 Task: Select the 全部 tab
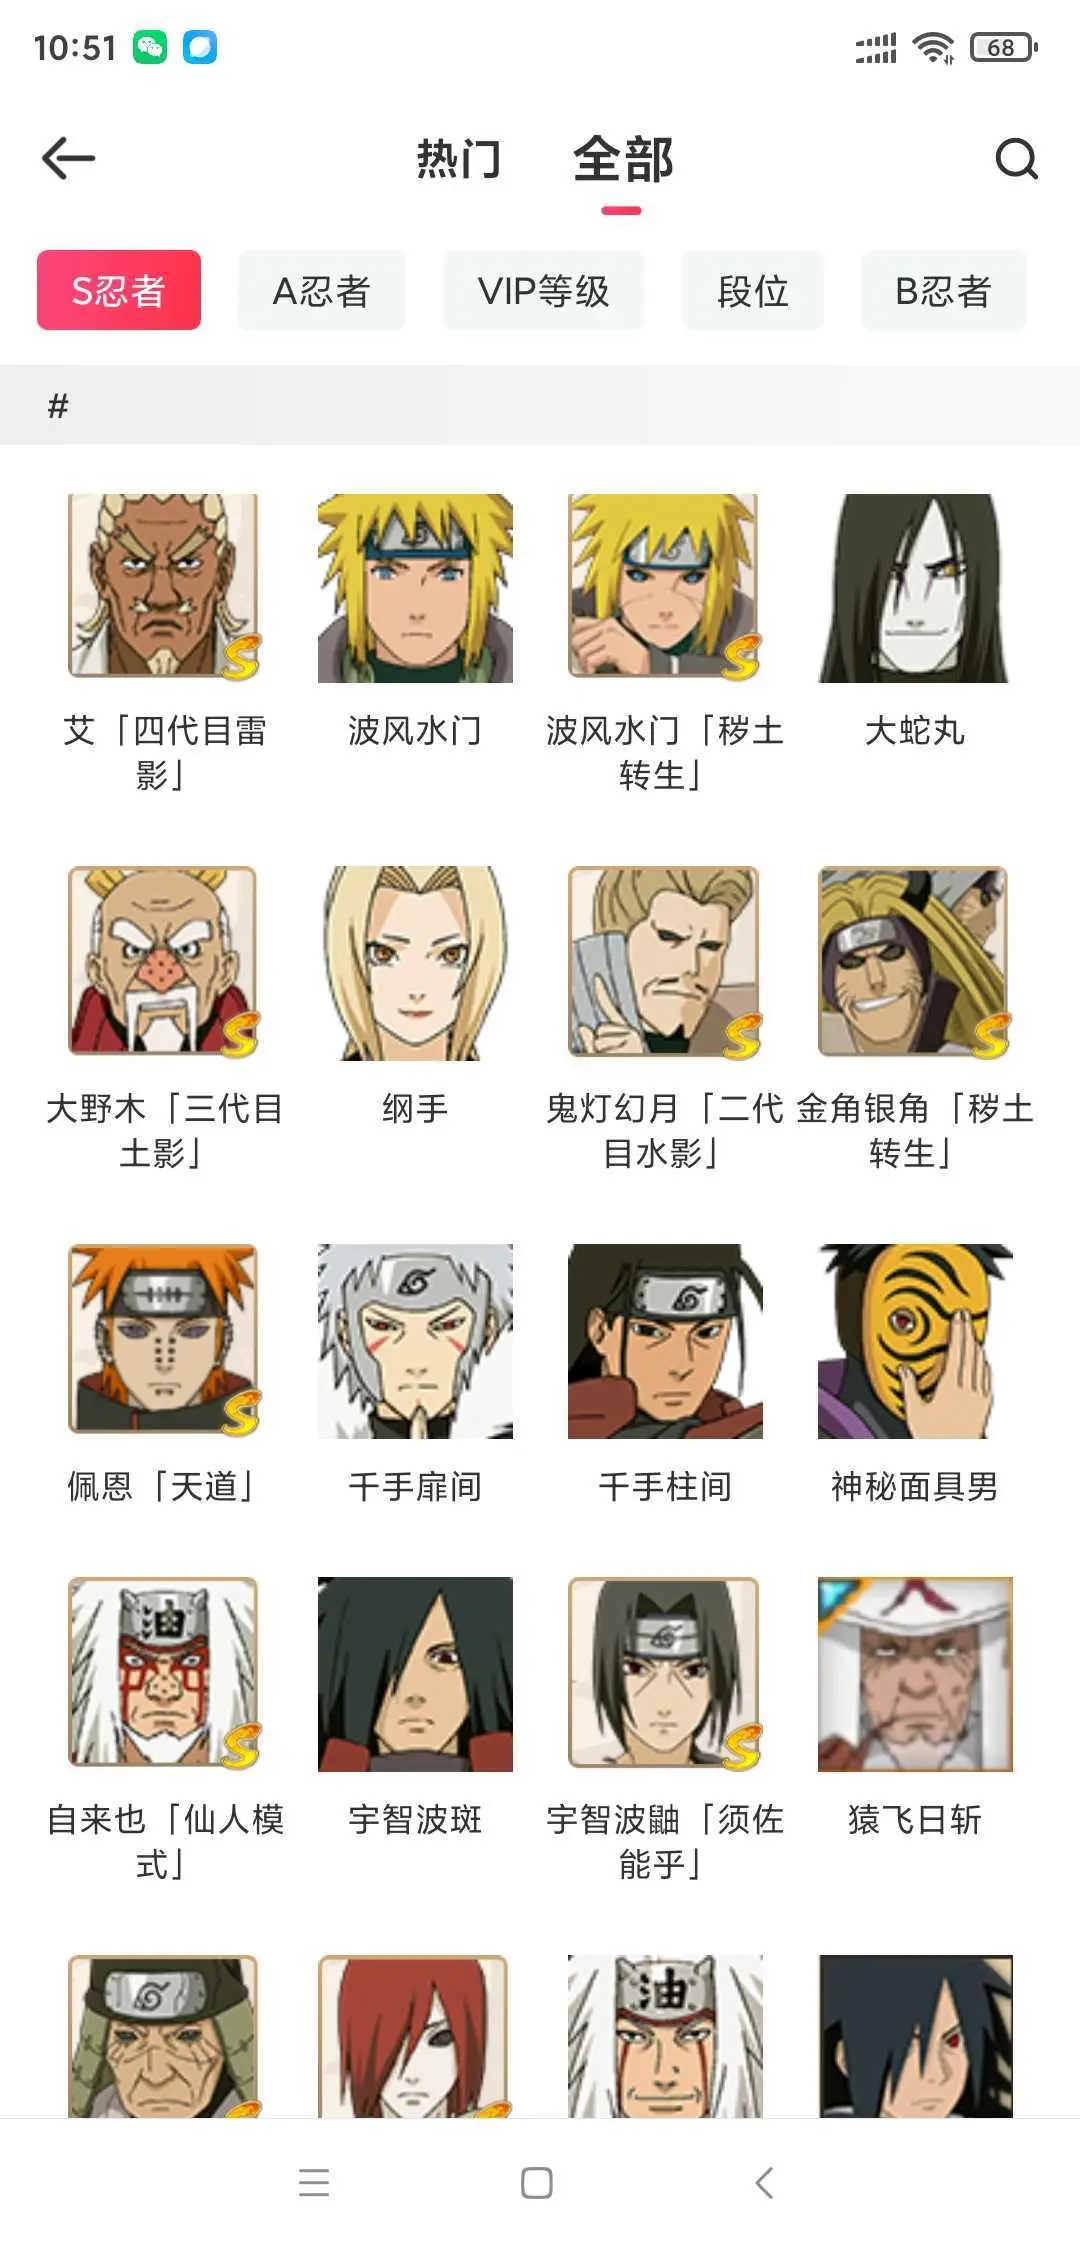coord(623,159)
